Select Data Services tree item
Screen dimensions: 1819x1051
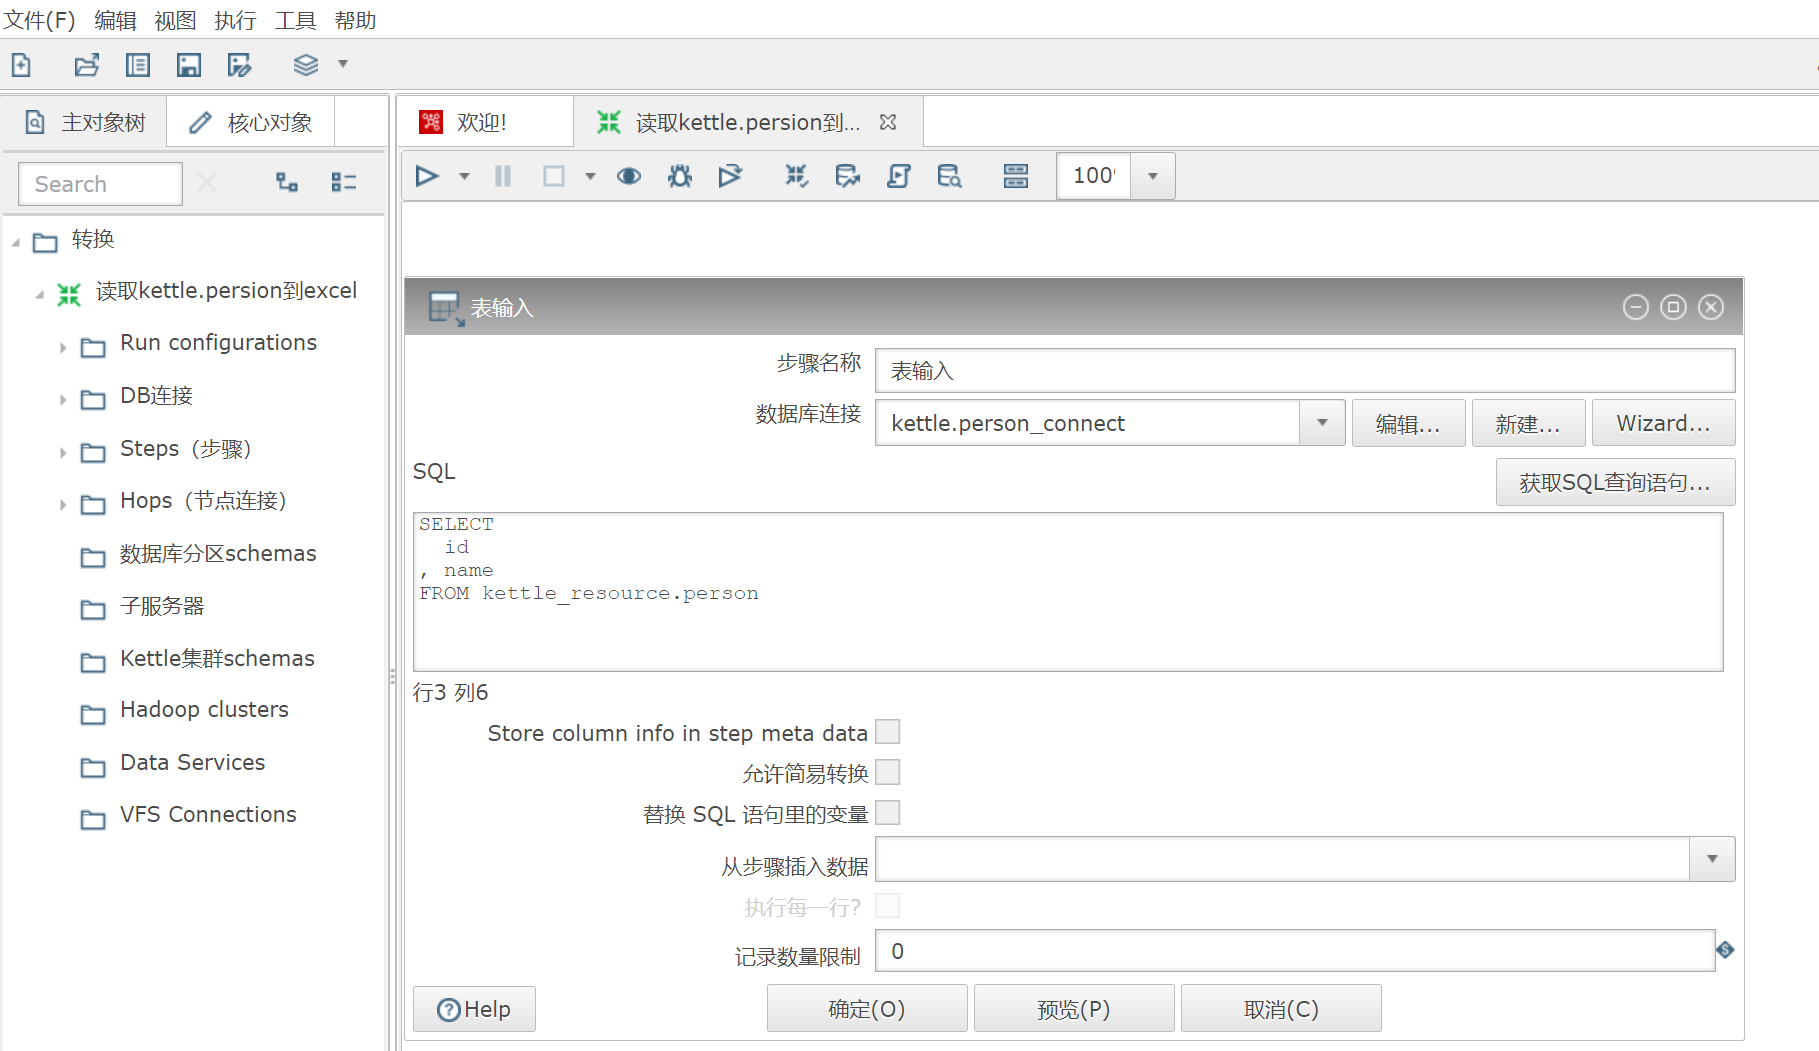pos(193,763)
